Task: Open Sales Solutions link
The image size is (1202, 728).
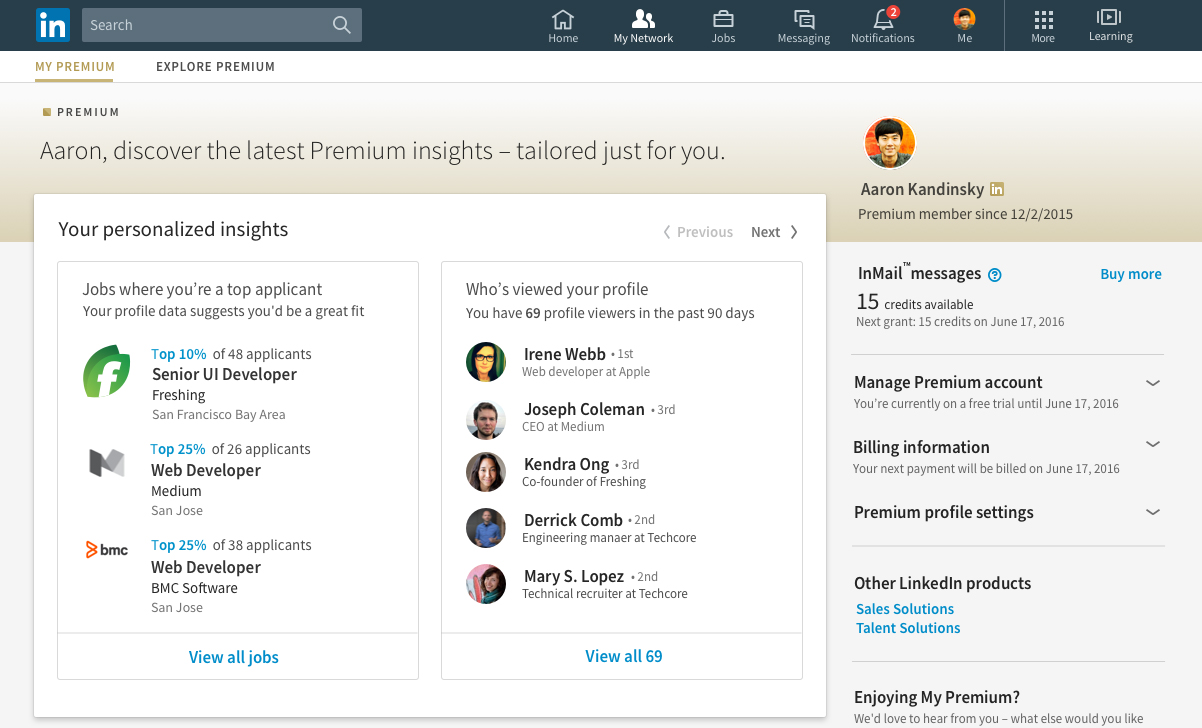Action: [x=905, y=609]
